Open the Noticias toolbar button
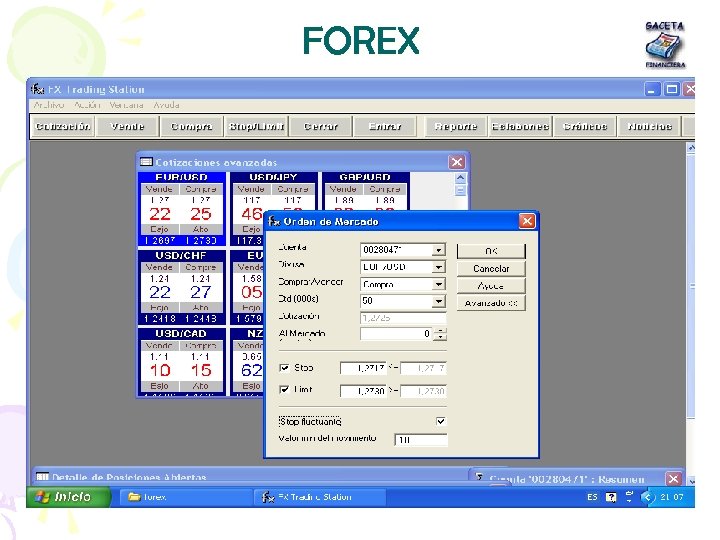 click(x=649, y=126)
